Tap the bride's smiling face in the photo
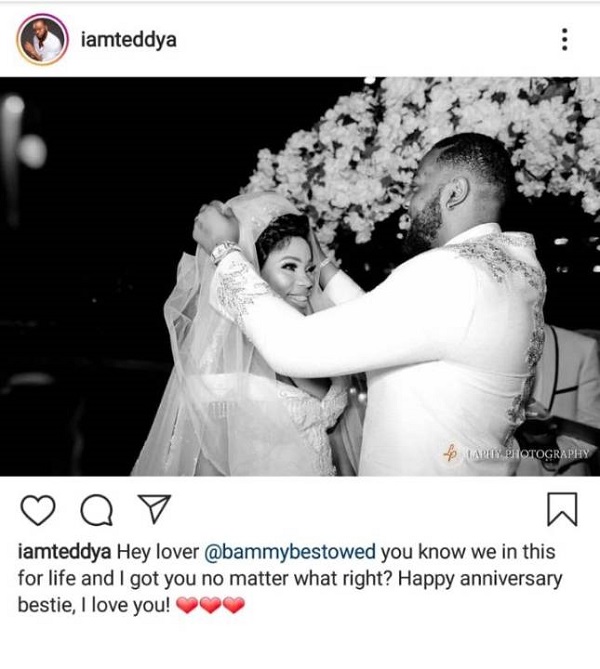 (x=288, y=277)
